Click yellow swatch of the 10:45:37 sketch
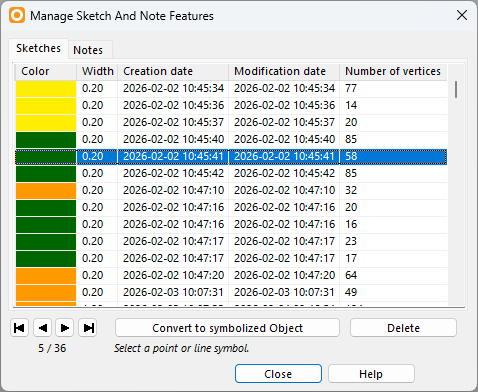This screenshot has height=392, width=478. [x=46, y=123]
